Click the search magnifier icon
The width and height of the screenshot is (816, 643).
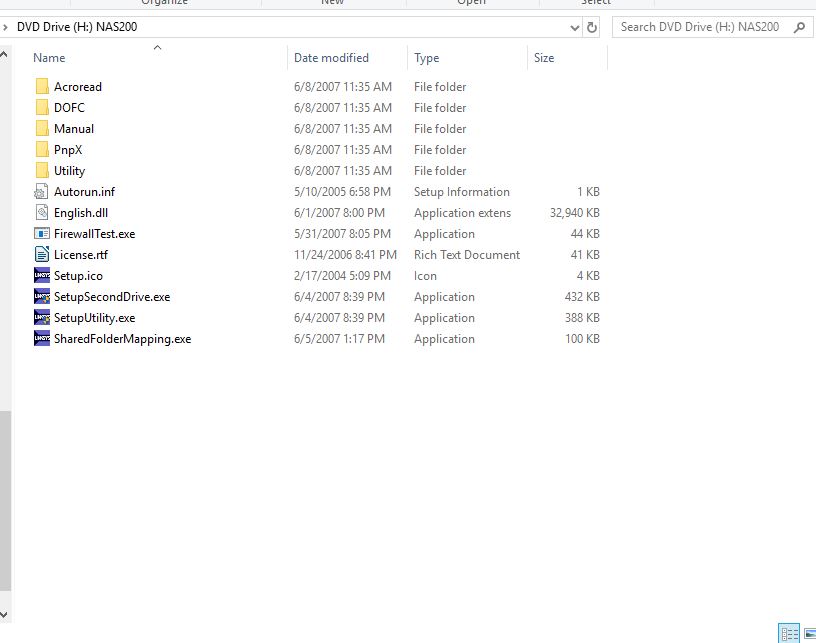799,27
